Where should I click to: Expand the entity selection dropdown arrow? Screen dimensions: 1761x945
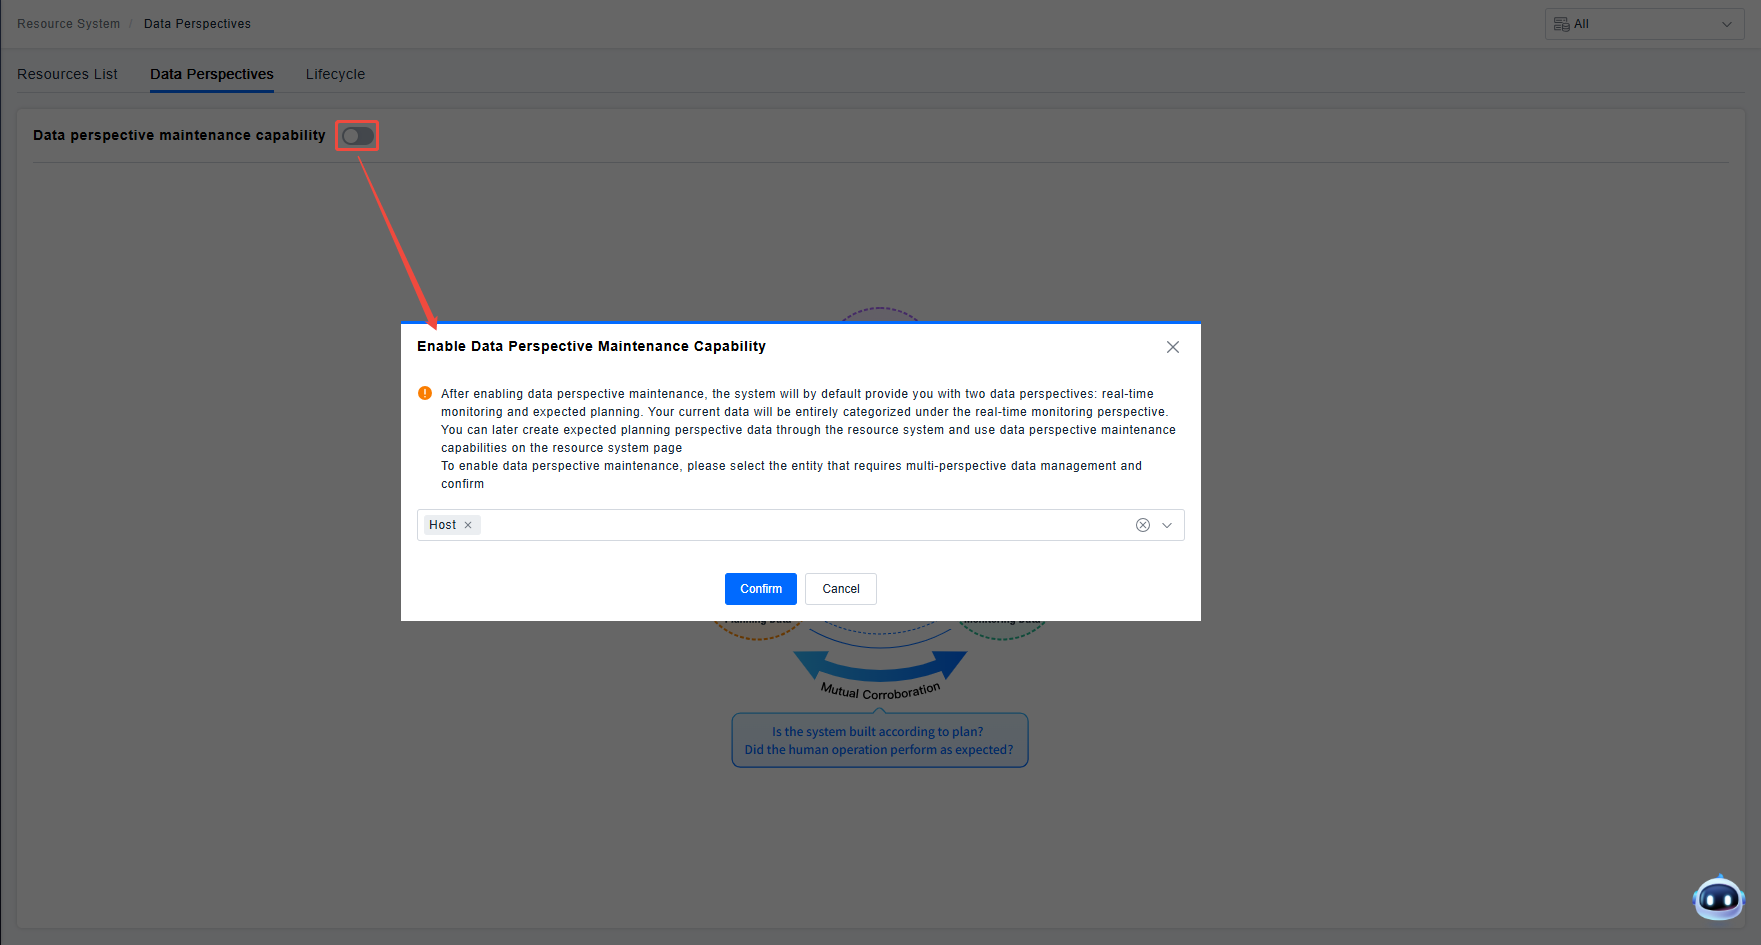click(x=1167, y=525)
